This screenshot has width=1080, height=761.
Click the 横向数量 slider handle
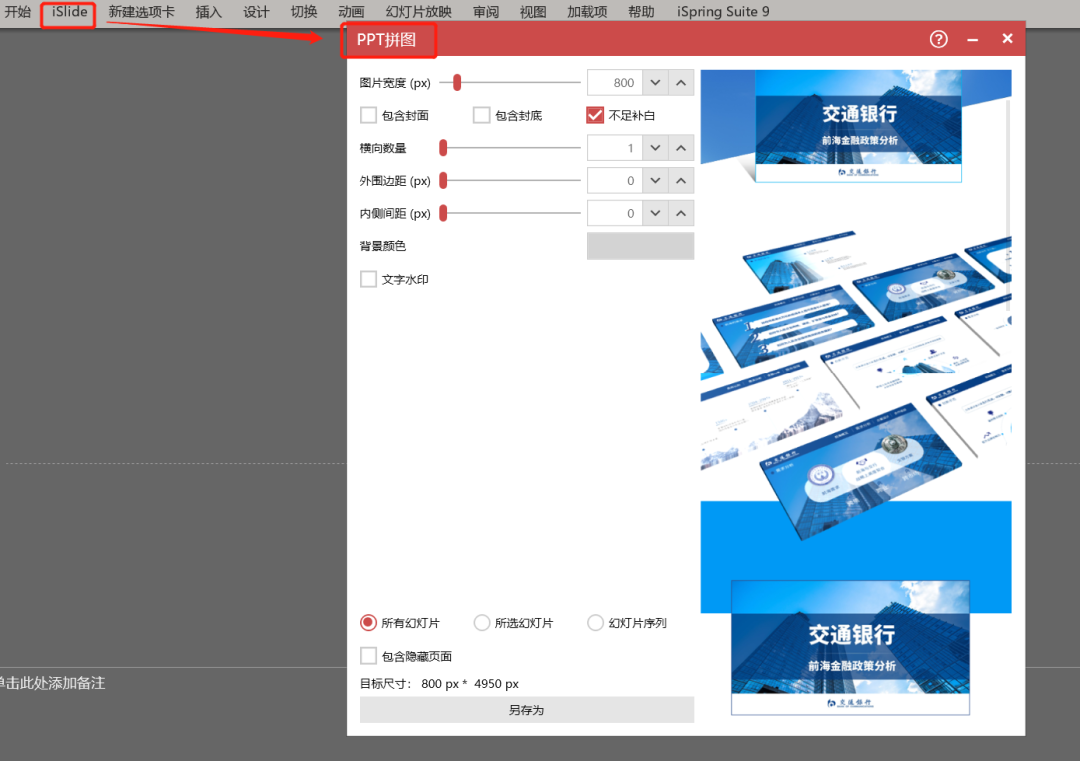click(444, 147)
